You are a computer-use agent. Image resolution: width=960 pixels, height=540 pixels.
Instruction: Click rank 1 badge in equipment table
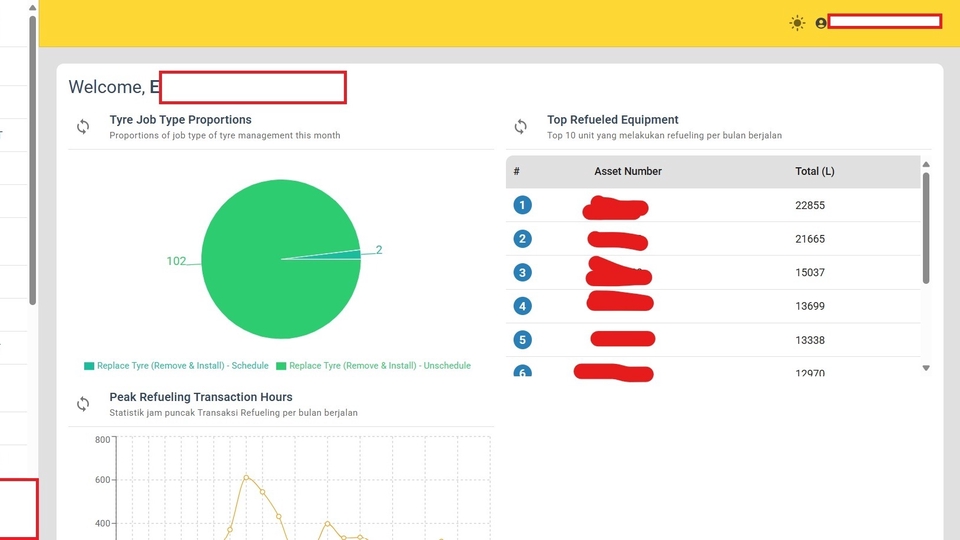pos(522,205)
